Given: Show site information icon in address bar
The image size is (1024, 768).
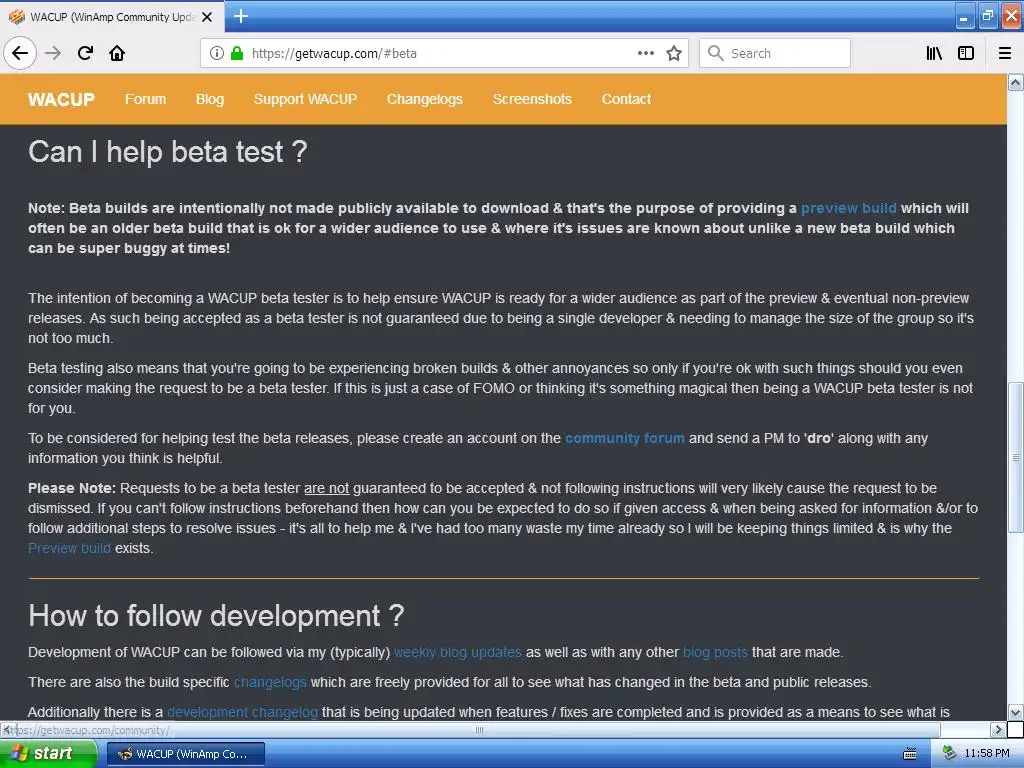Looking at the screenshot, I should pyautogui.click(x=217, y=53).
